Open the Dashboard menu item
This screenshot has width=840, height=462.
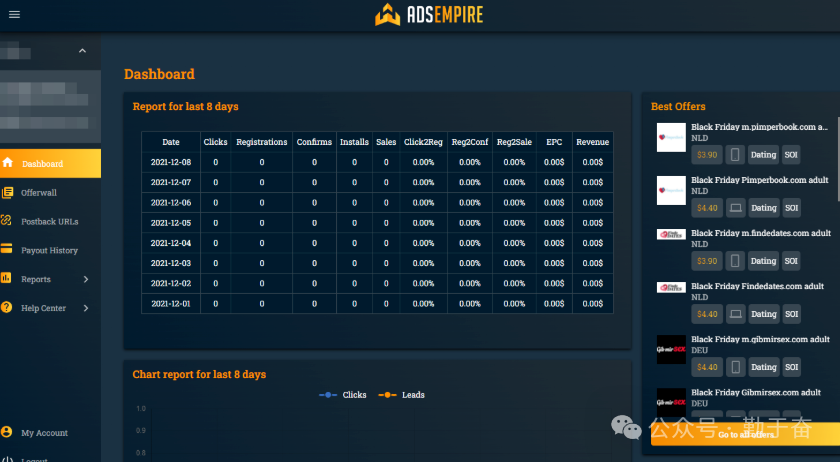click(50, 163)
